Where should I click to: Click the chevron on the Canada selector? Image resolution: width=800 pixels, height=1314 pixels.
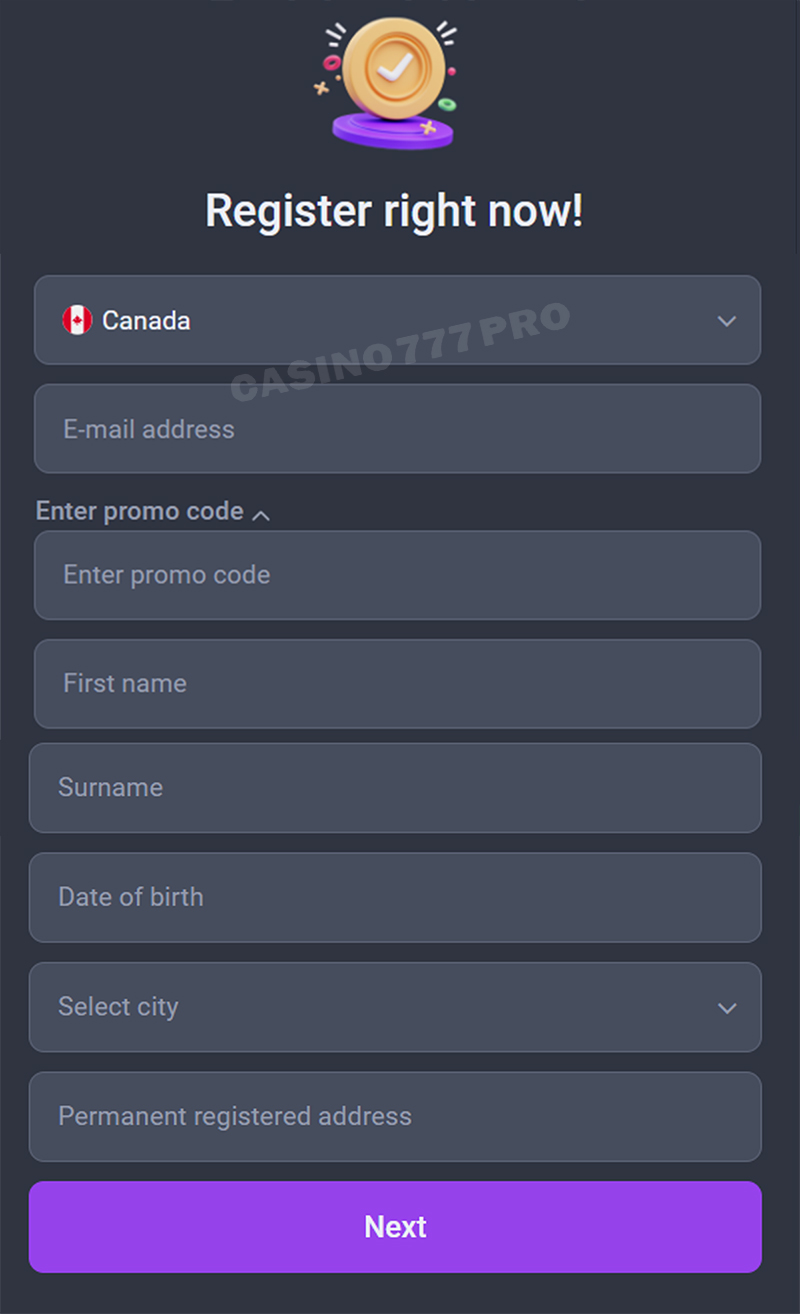point(727,321)
